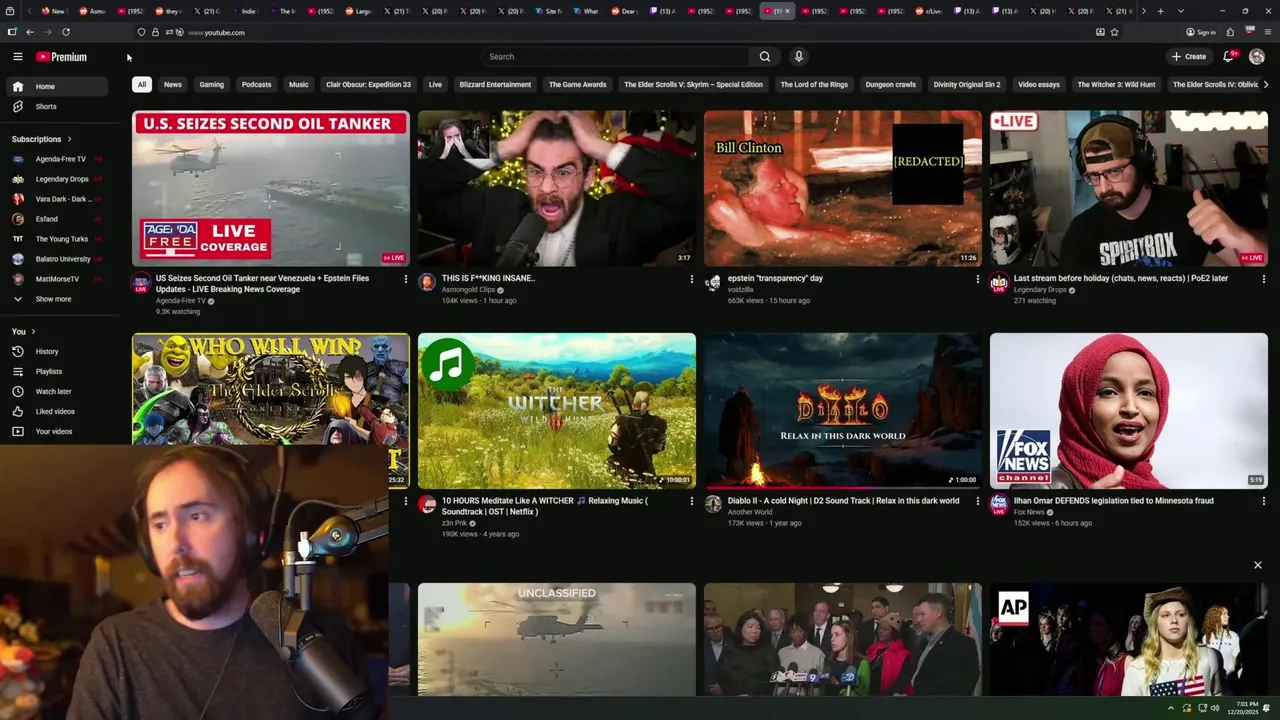1280x720 pixels.
Task: Open the browser application menu
Action: pyautogui.click(x=1267, y=32)
